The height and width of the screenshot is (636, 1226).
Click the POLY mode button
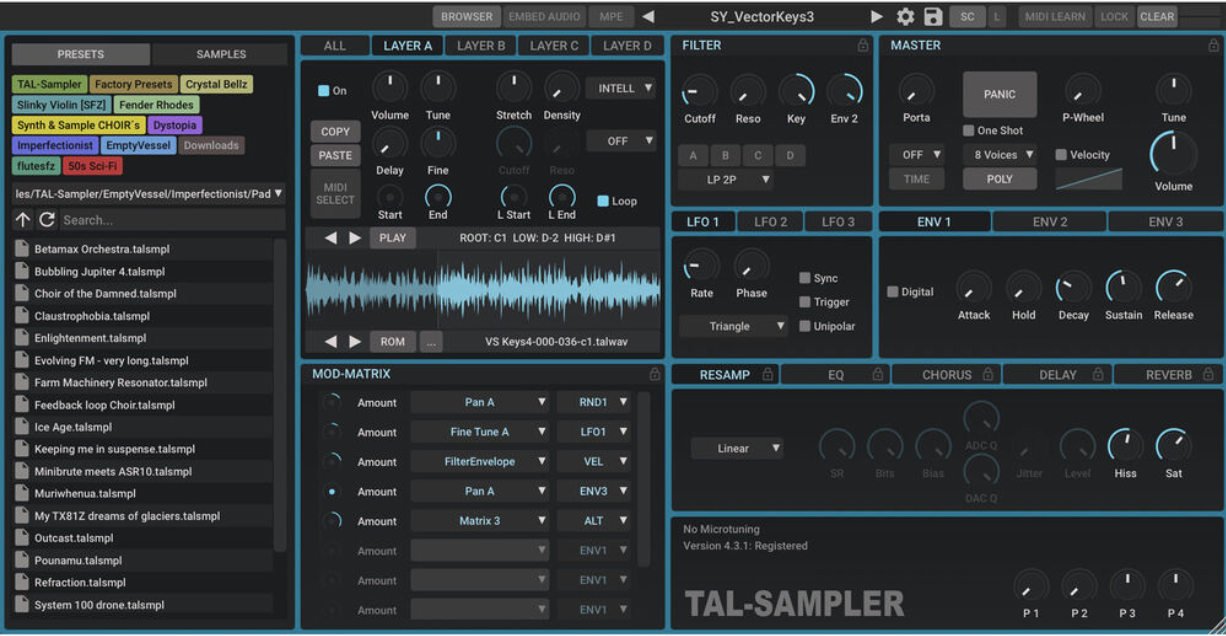(x=1000, y=179)
